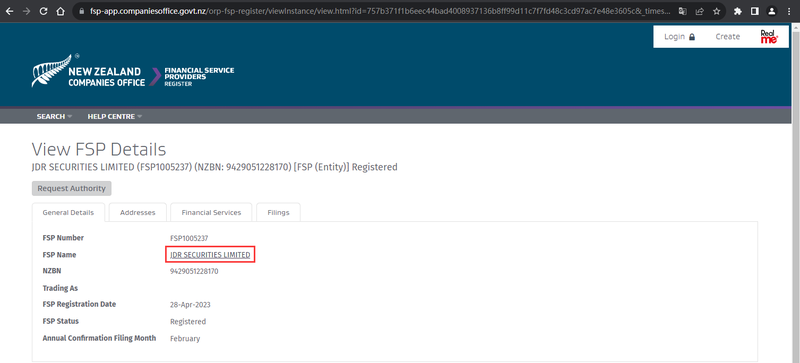Click the 28-Apr-2023 registration date
The height and width of the screenshot is (363, 800).
click(190, 305)
